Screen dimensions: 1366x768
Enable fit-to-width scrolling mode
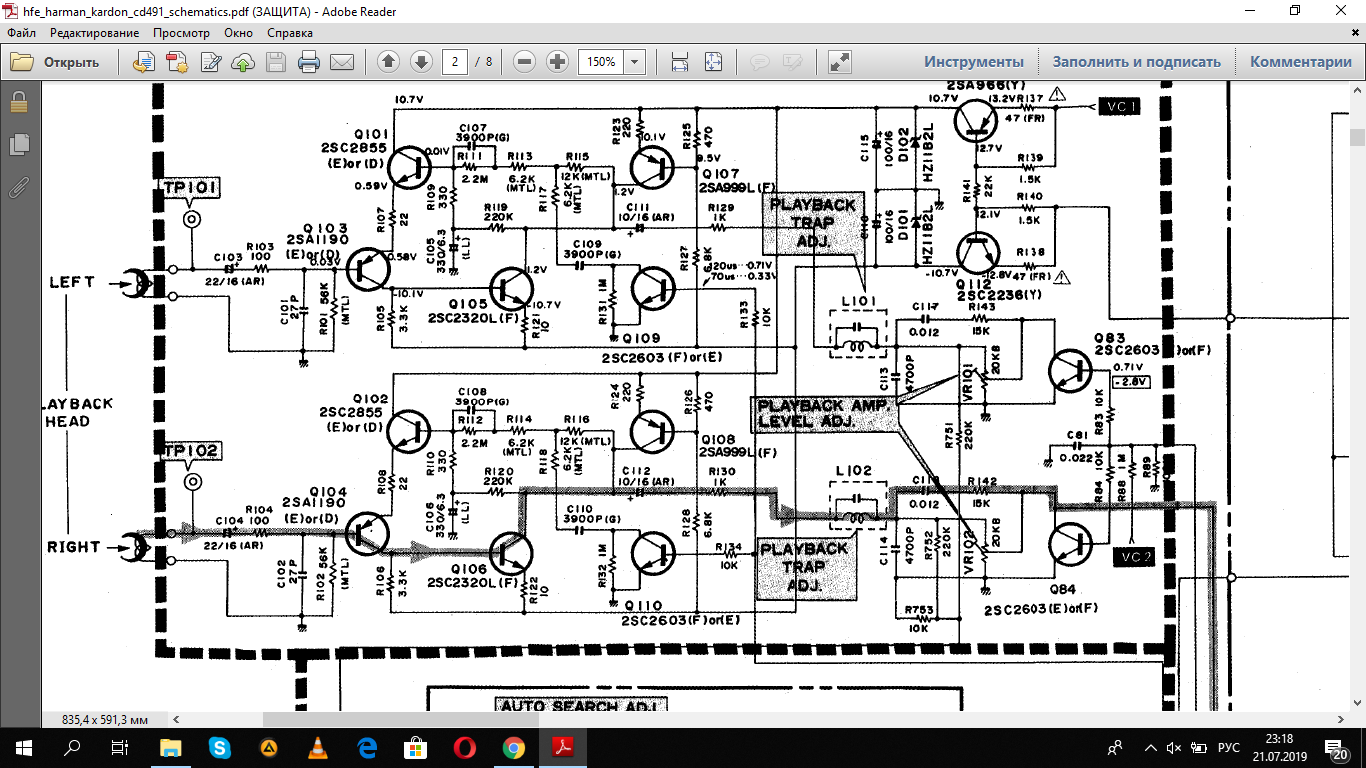pyautogui.click(x=680, y=62)
